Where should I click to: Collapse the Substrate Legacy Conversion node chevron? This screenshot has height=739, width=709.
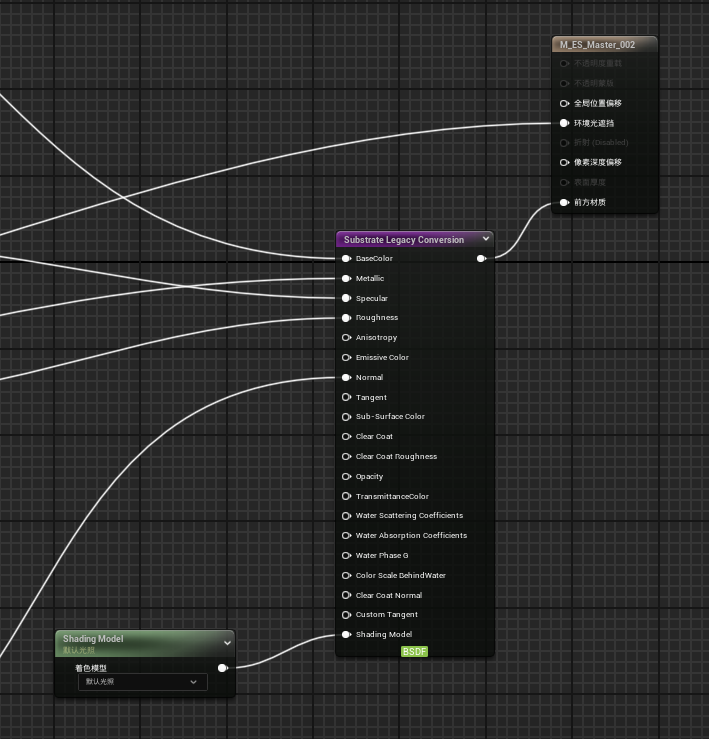click(x=486, y=239)
